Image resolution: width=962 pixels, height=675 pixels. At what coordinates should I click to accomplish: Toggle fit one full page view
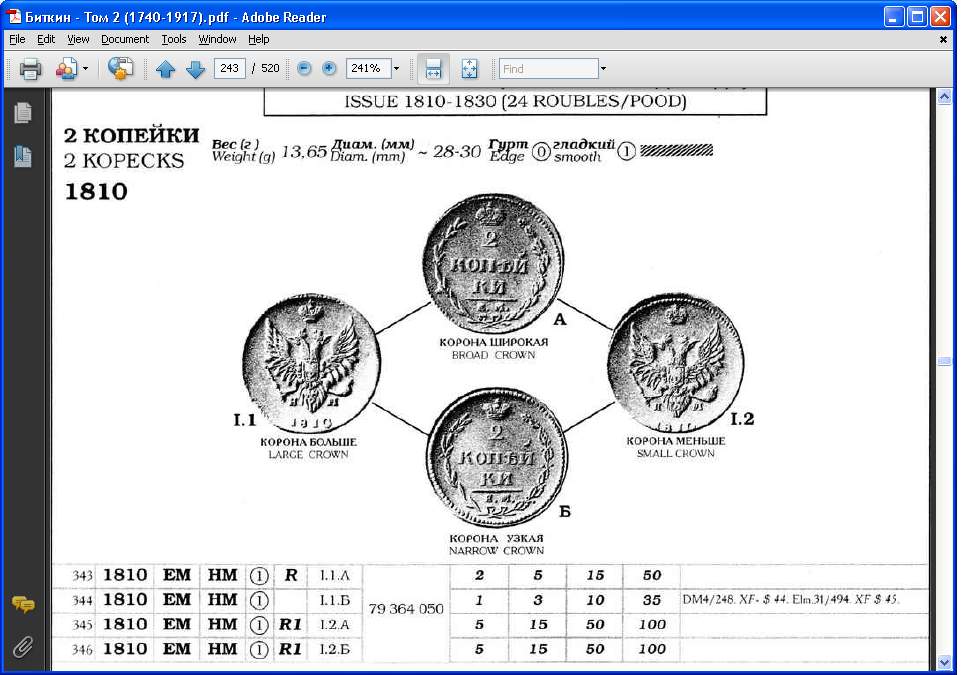point(469,69)
